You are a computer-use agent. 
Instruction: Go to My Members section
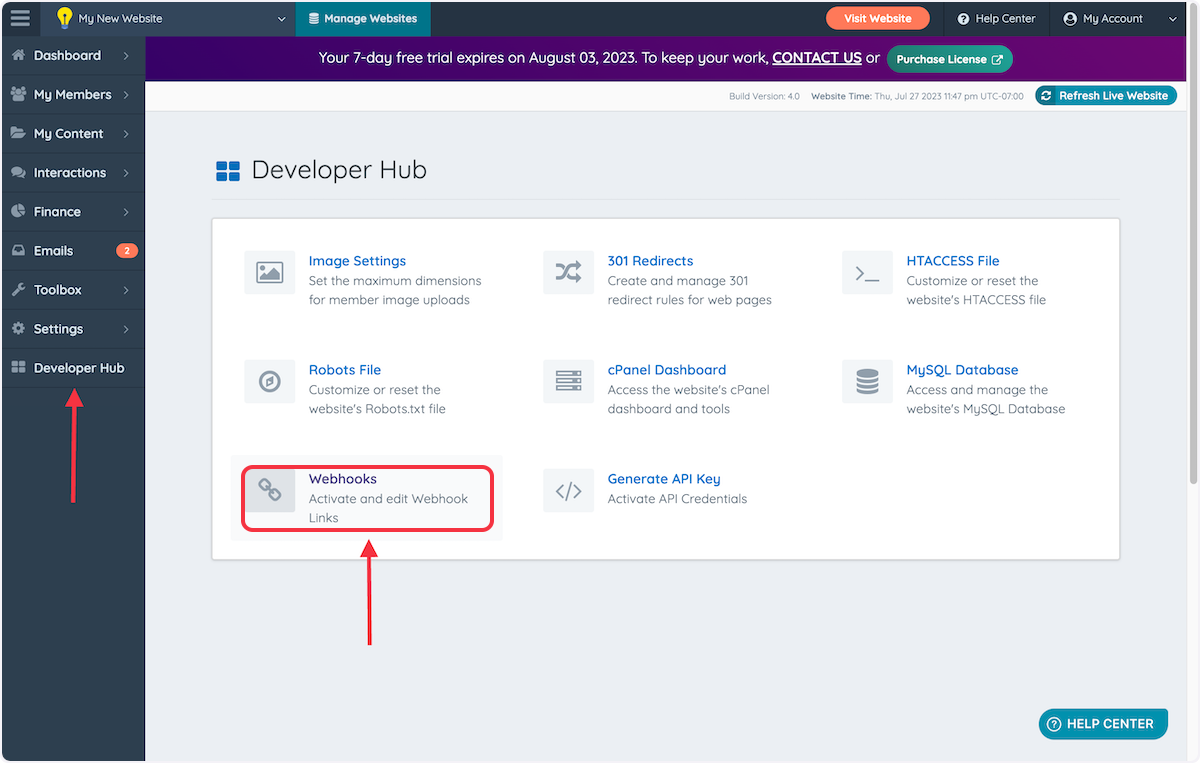click(x=73, y=94)
